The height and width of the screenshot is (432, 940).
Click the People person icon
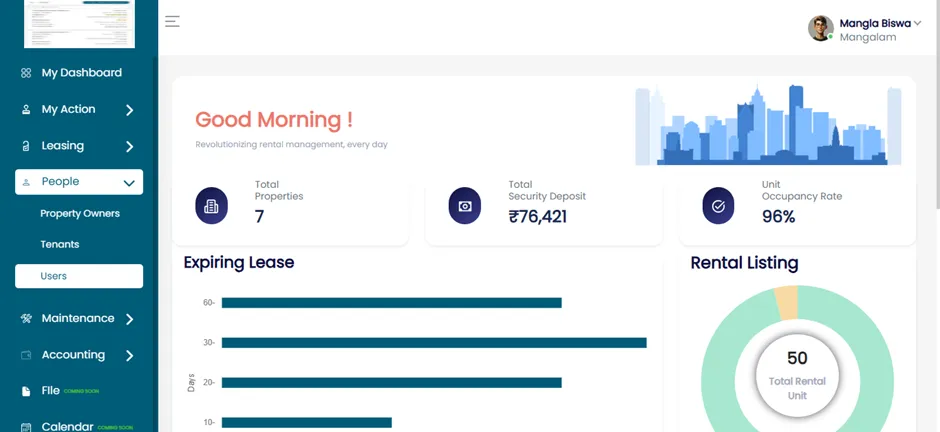(x=26, y=182)
